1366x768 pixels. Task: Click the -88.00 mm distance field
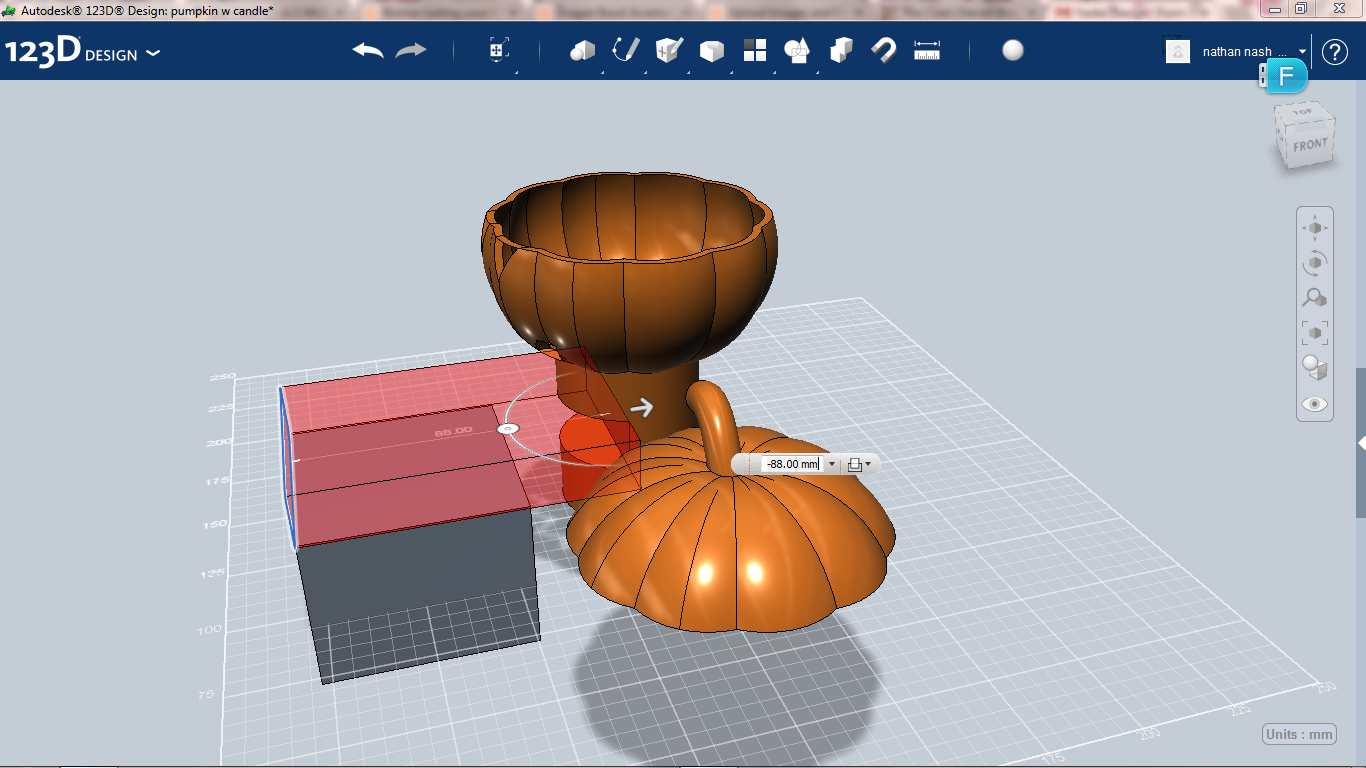(x=792, y=464)
